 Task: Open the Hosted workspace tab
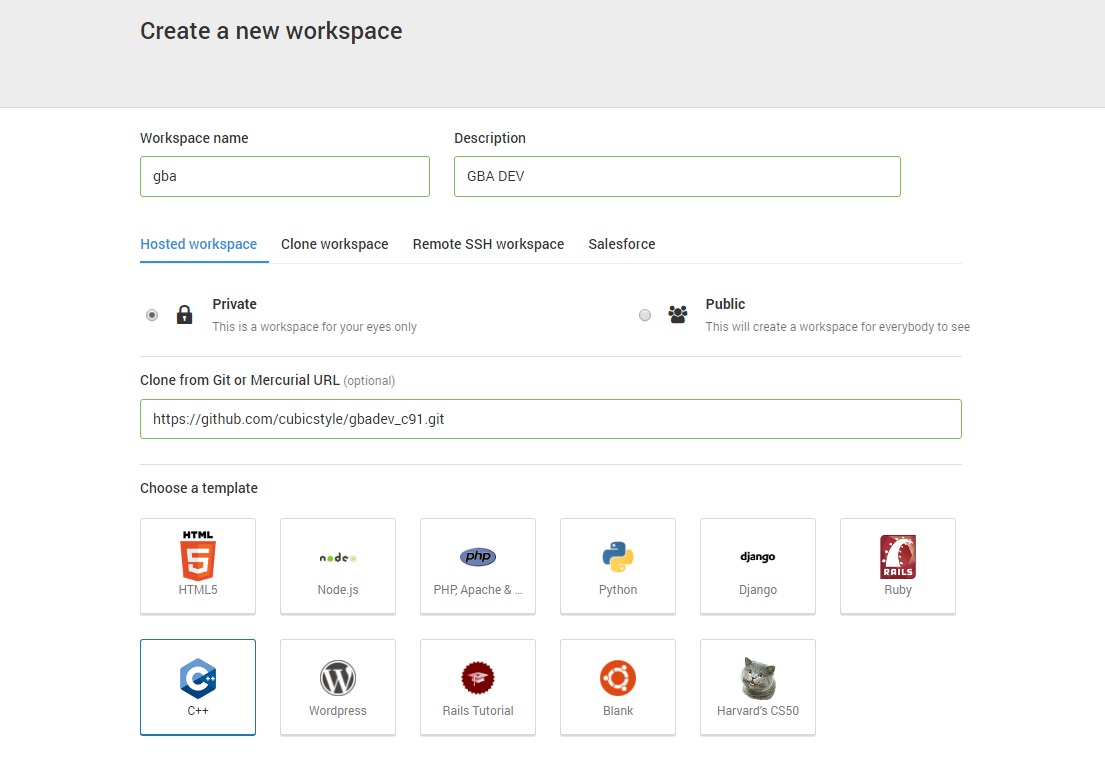pos(199,244)
